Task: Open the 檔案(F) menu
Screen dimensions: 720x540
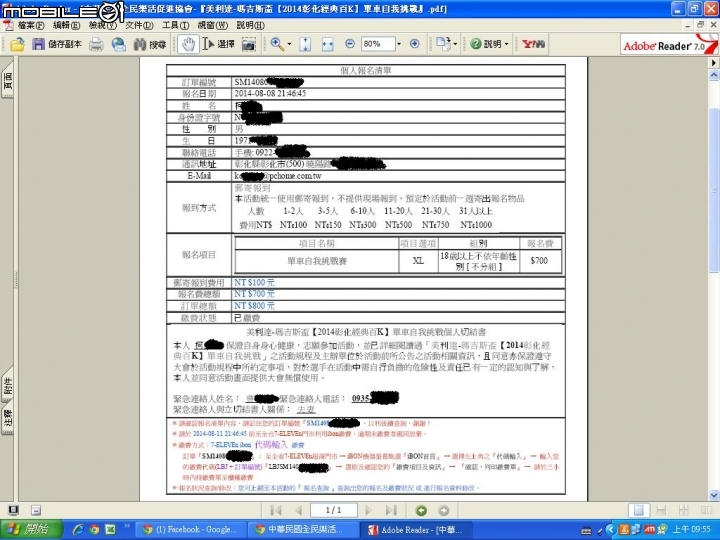Action: (31, 25)
